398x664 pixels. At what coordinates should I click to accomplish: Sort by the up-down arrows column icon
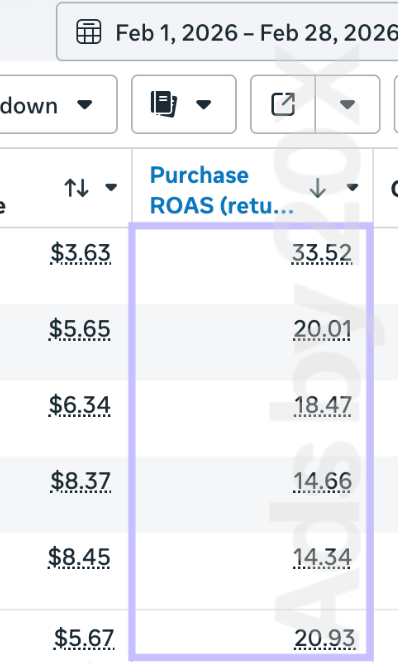tap(77, 188)
